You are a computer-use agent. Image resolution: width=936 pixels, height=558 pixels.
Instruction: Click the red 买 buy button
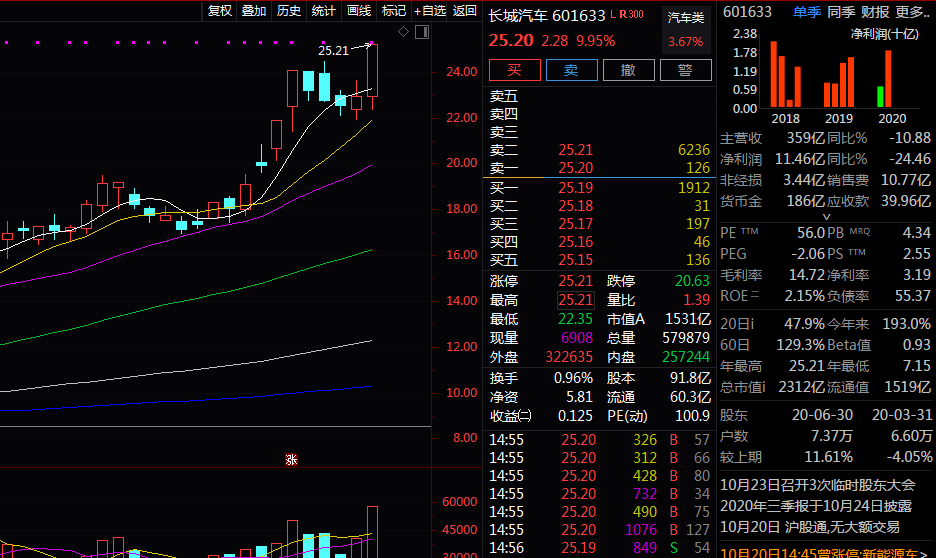pyautogui.click(x=515, y=70)
